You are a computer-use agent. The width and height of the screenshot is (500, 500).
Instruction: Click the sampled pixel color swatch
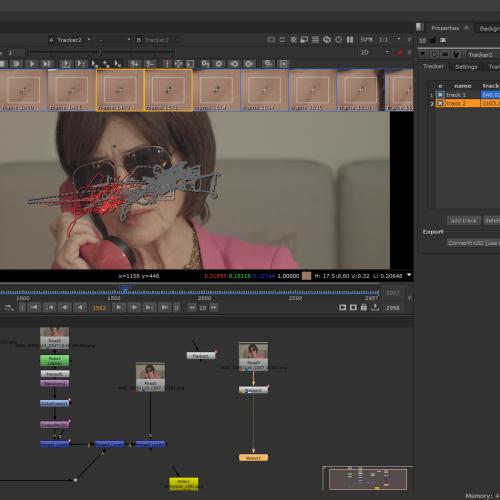coord(306,276)
